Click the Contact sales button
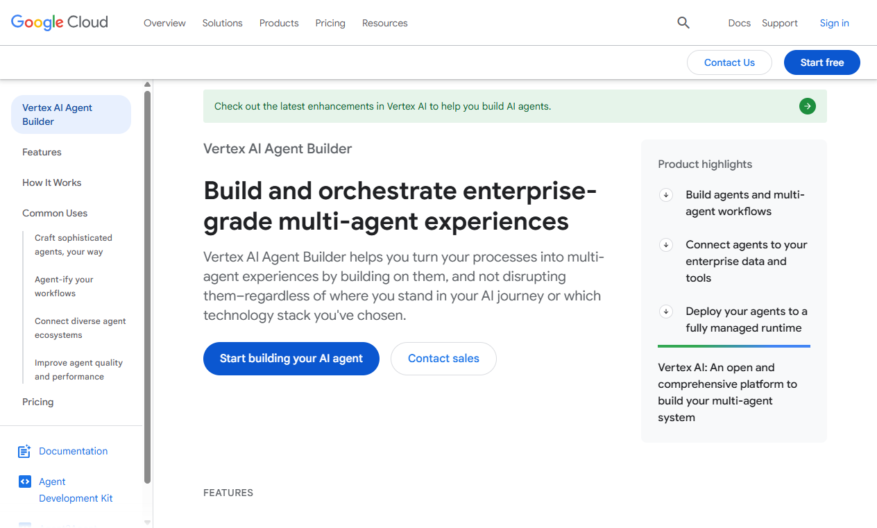 [x=443, y=359]
